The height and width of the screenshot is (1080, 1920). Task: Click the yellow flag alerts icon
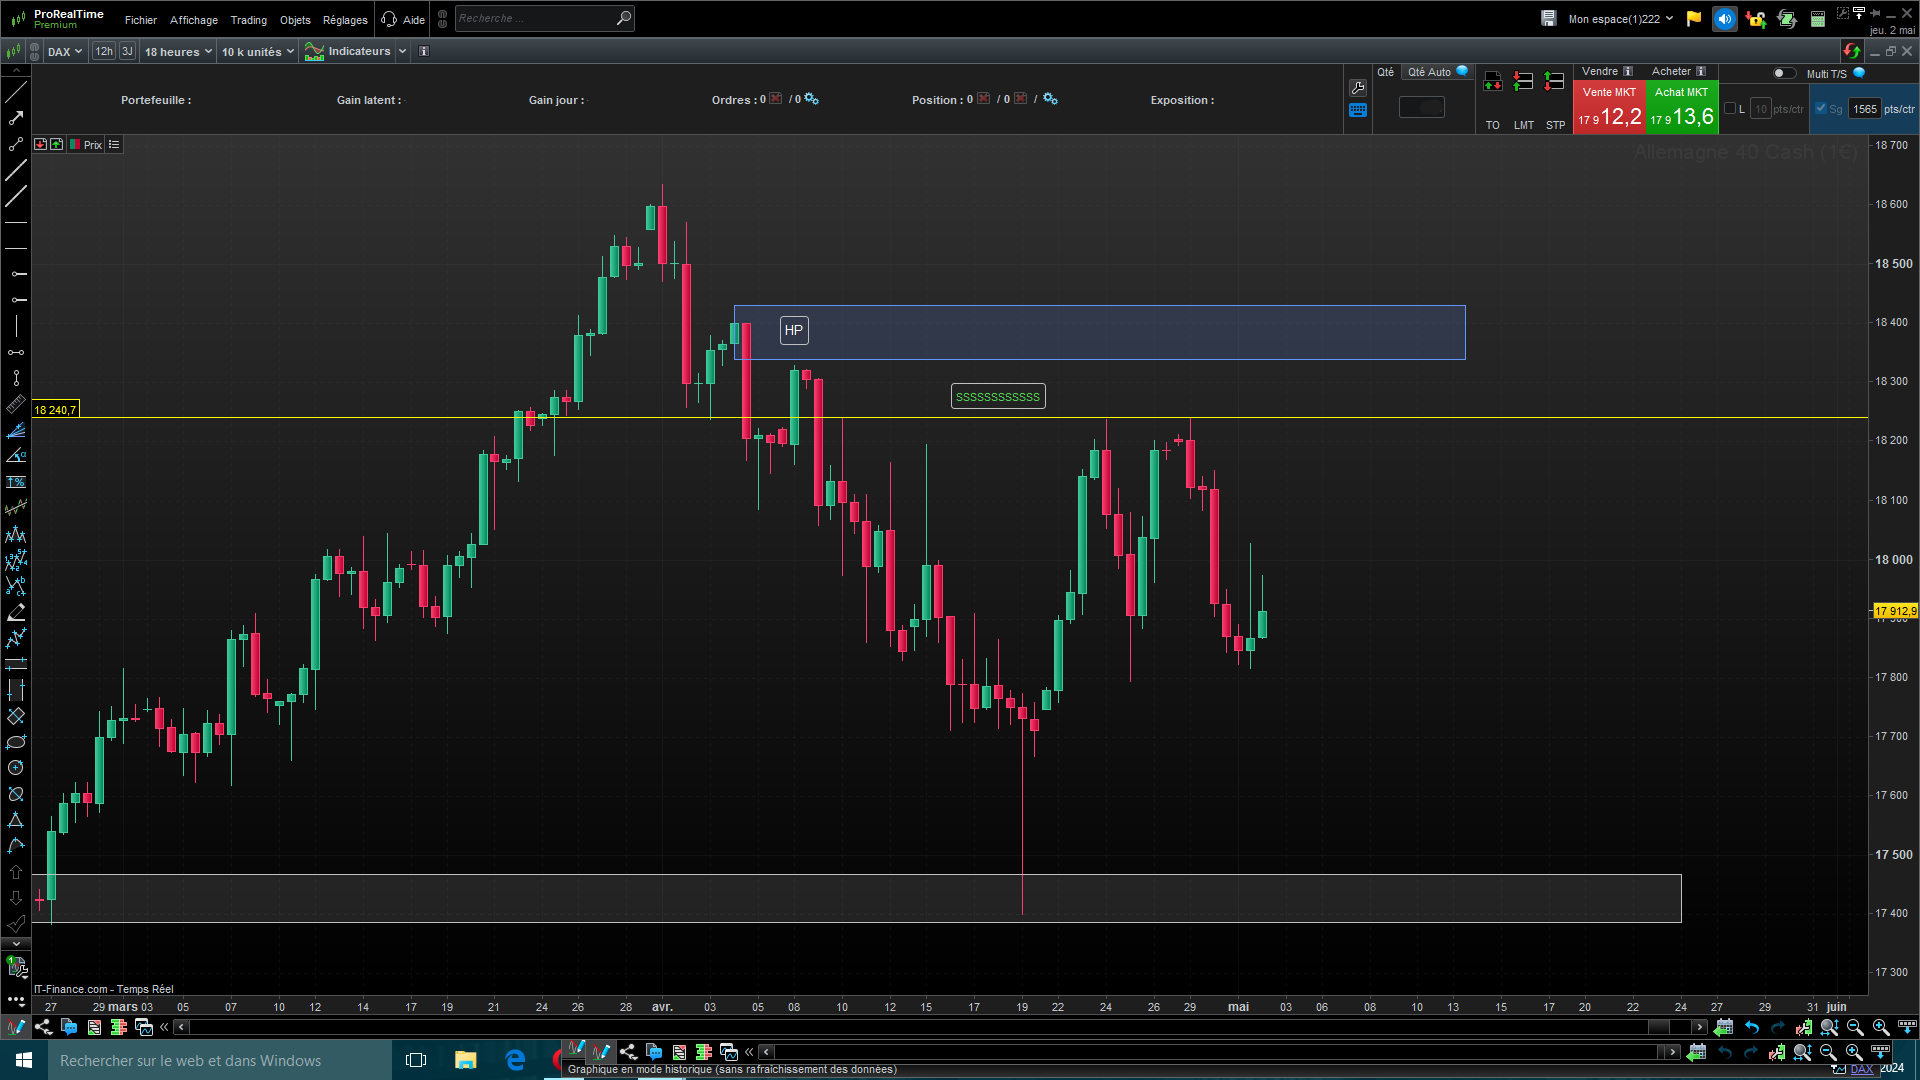coord(1694,19)
